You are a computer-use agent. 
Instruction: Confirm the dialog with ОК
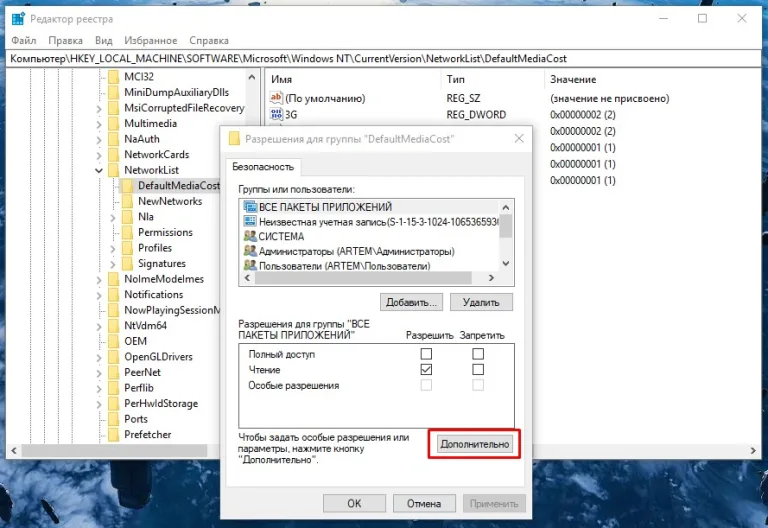tap(354, 504)
